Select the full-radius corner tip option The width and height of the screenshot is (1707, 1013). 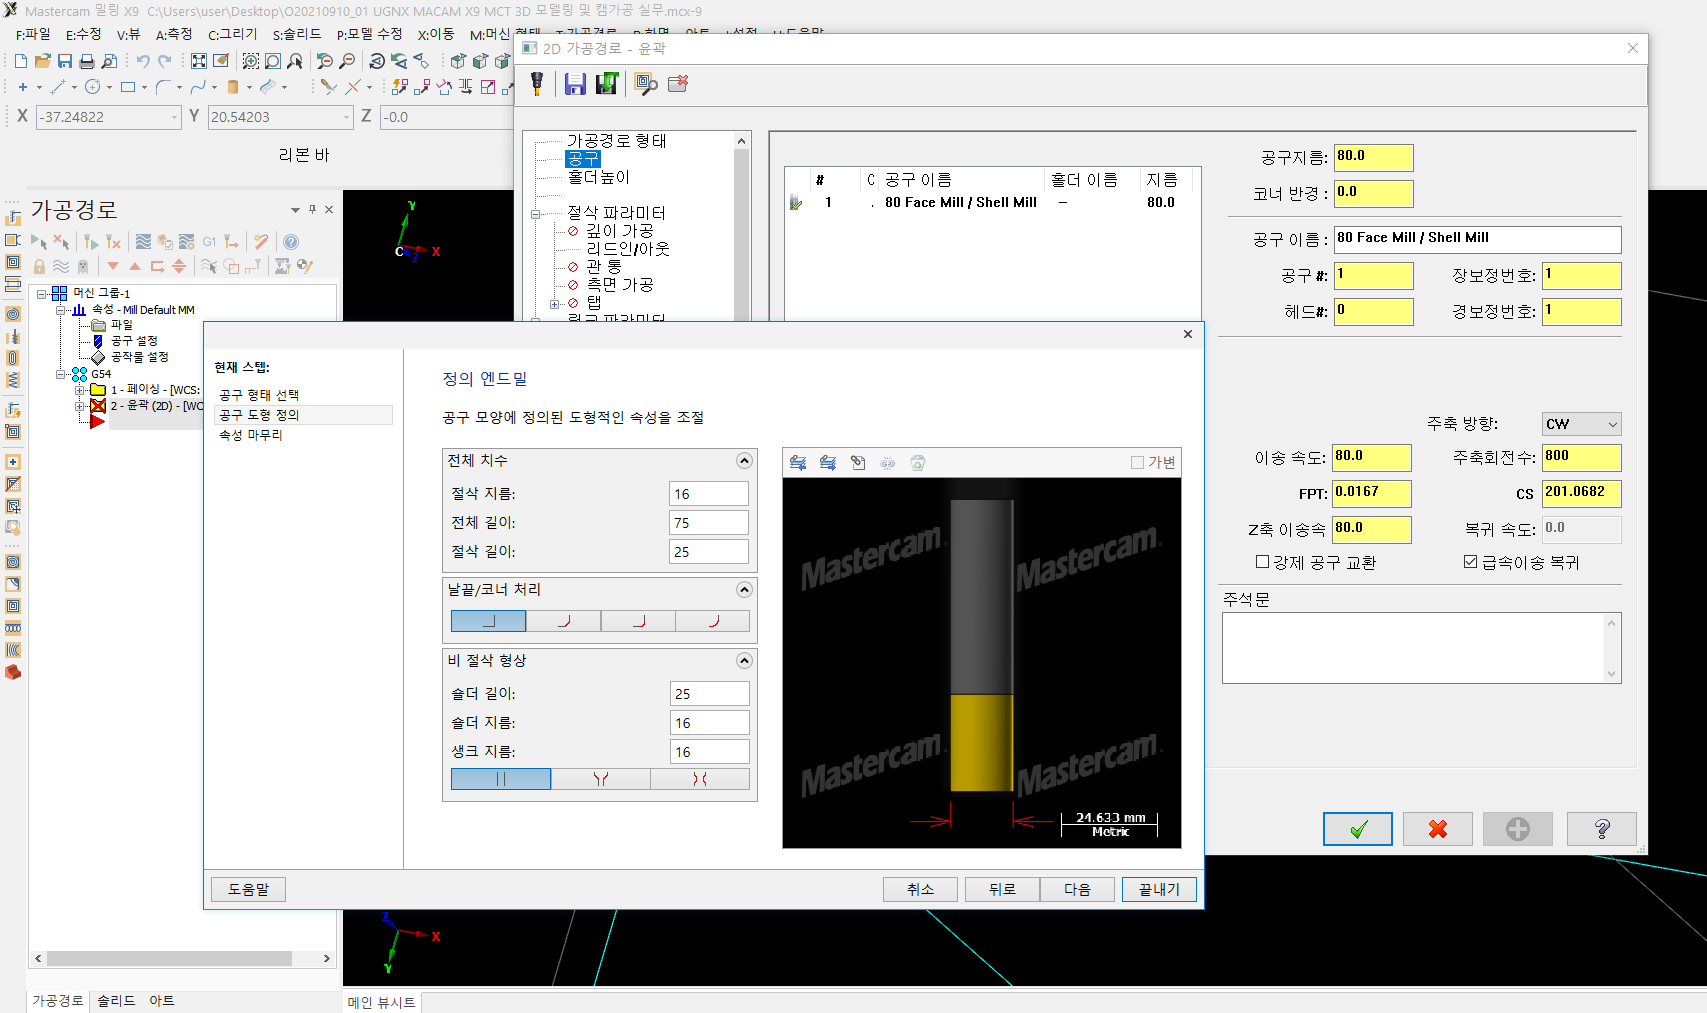(713, 621)
